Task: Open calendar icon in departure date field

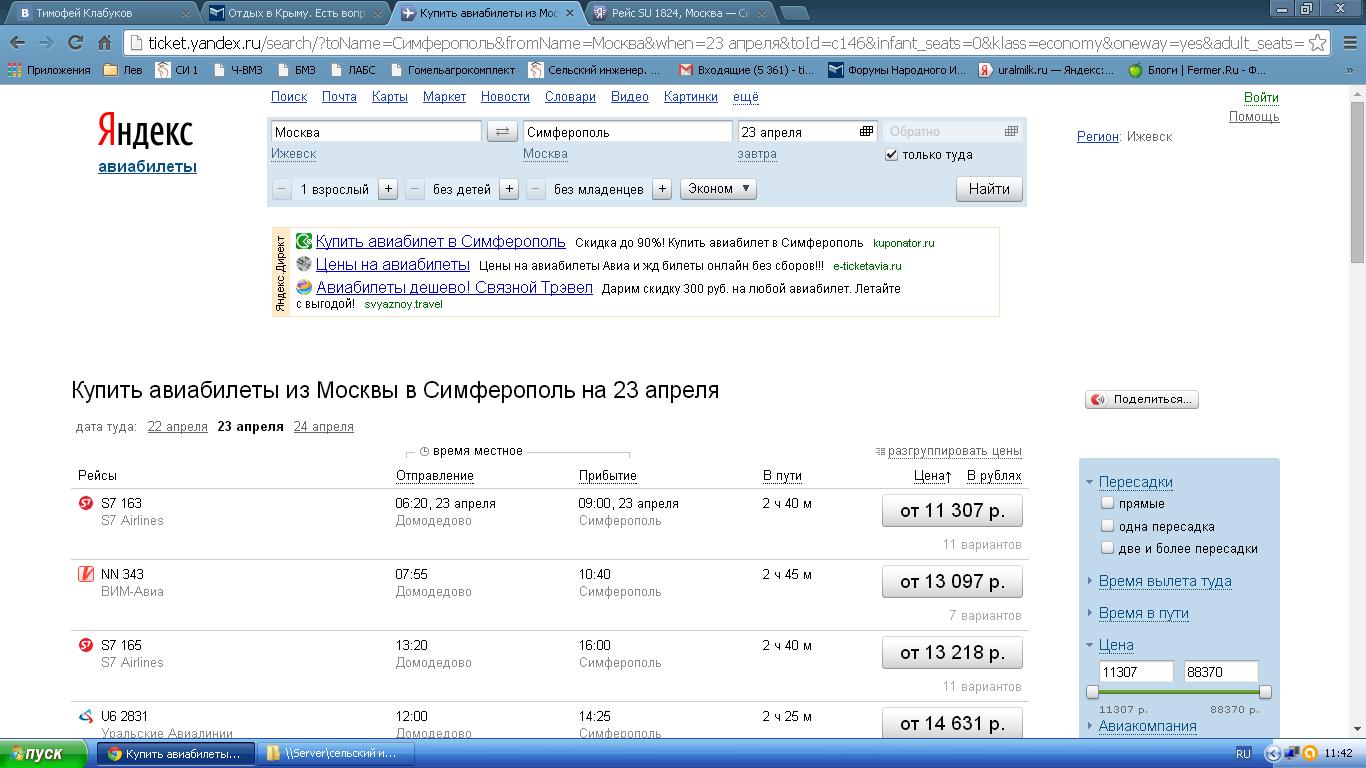Action: click(867, 131)
